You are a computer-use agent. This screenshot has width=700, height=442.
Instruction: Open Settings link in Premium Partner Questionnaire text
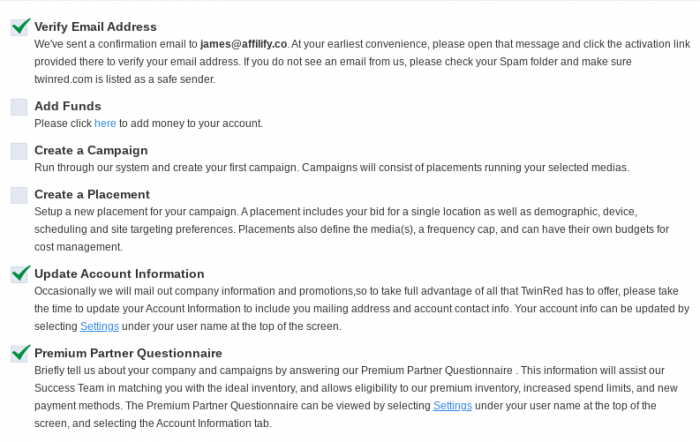click(x=453, y=405)
